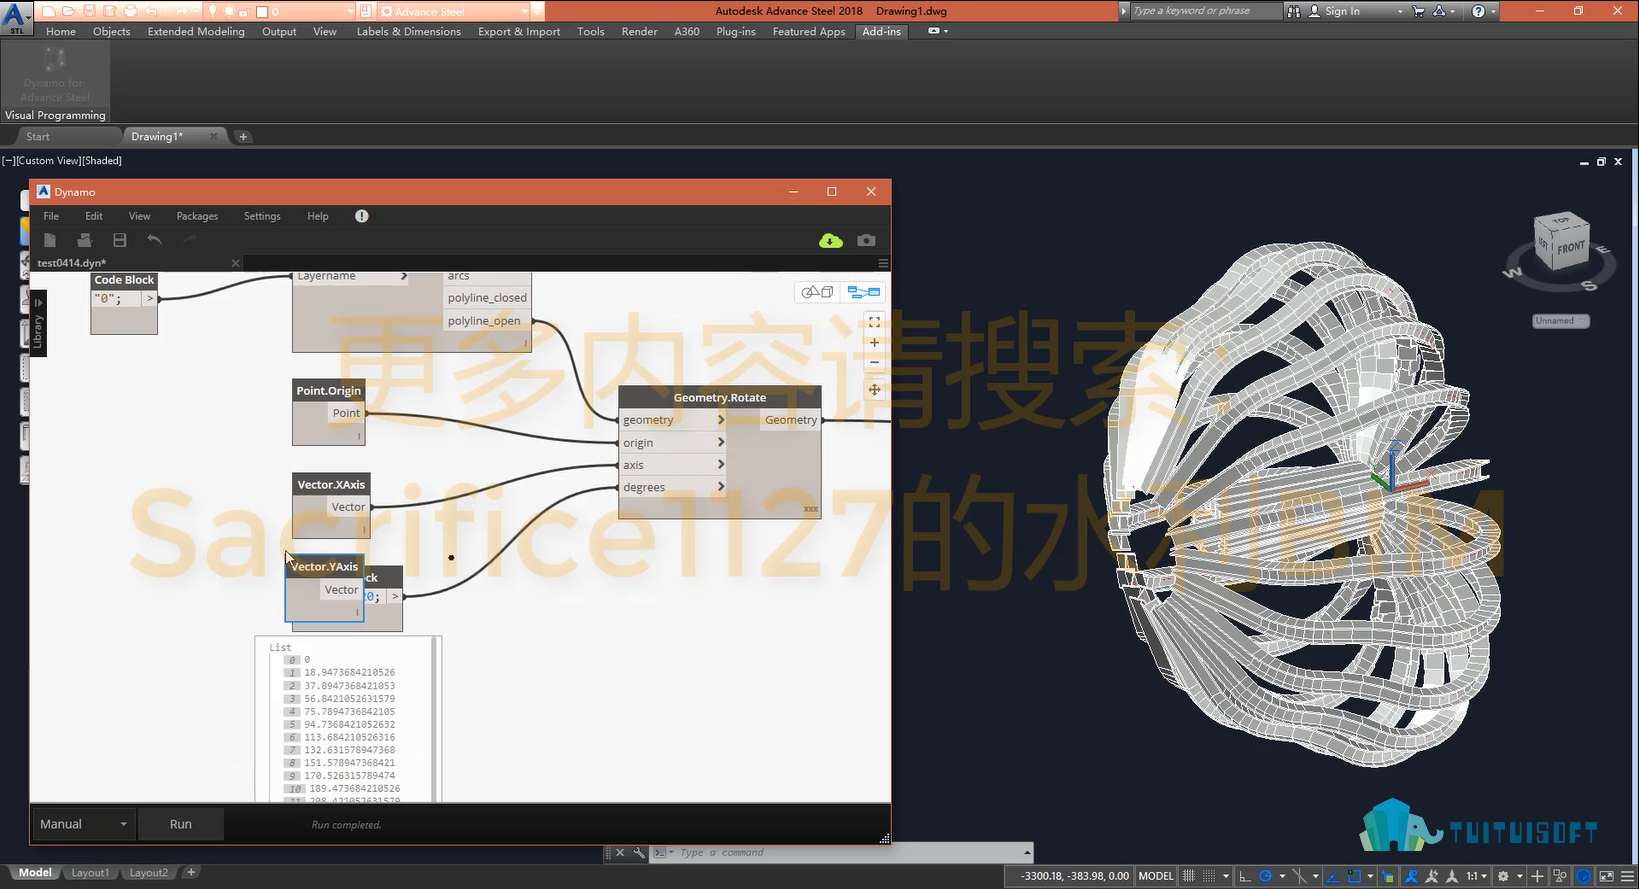Toggle the grid display in status bar
This screenshot has width=1639, height=889.
pos(1189,876)
